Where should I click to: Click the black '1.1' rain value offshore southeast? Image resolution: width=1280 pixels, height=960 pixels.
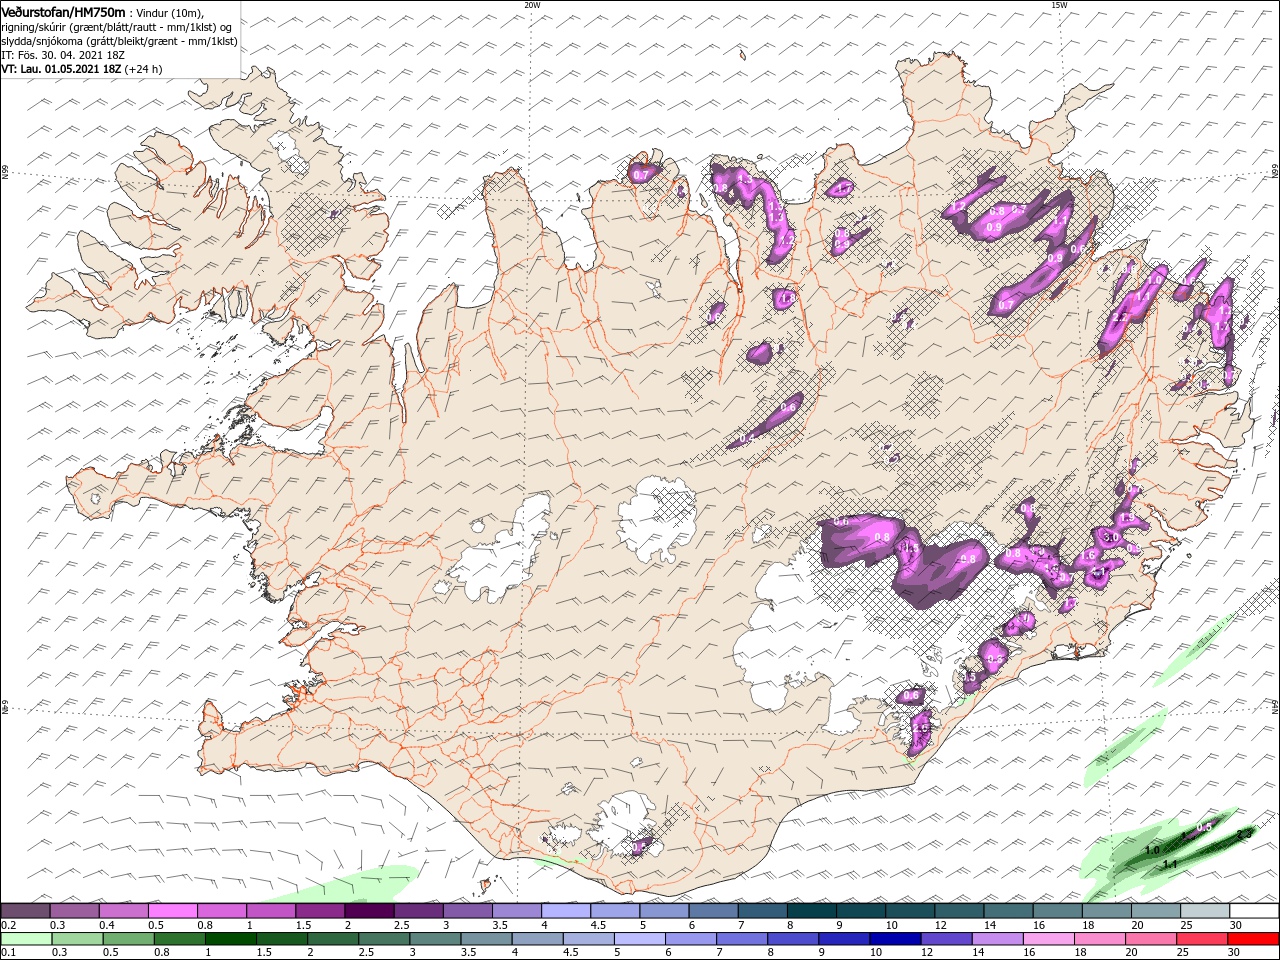click(1170, 864)
